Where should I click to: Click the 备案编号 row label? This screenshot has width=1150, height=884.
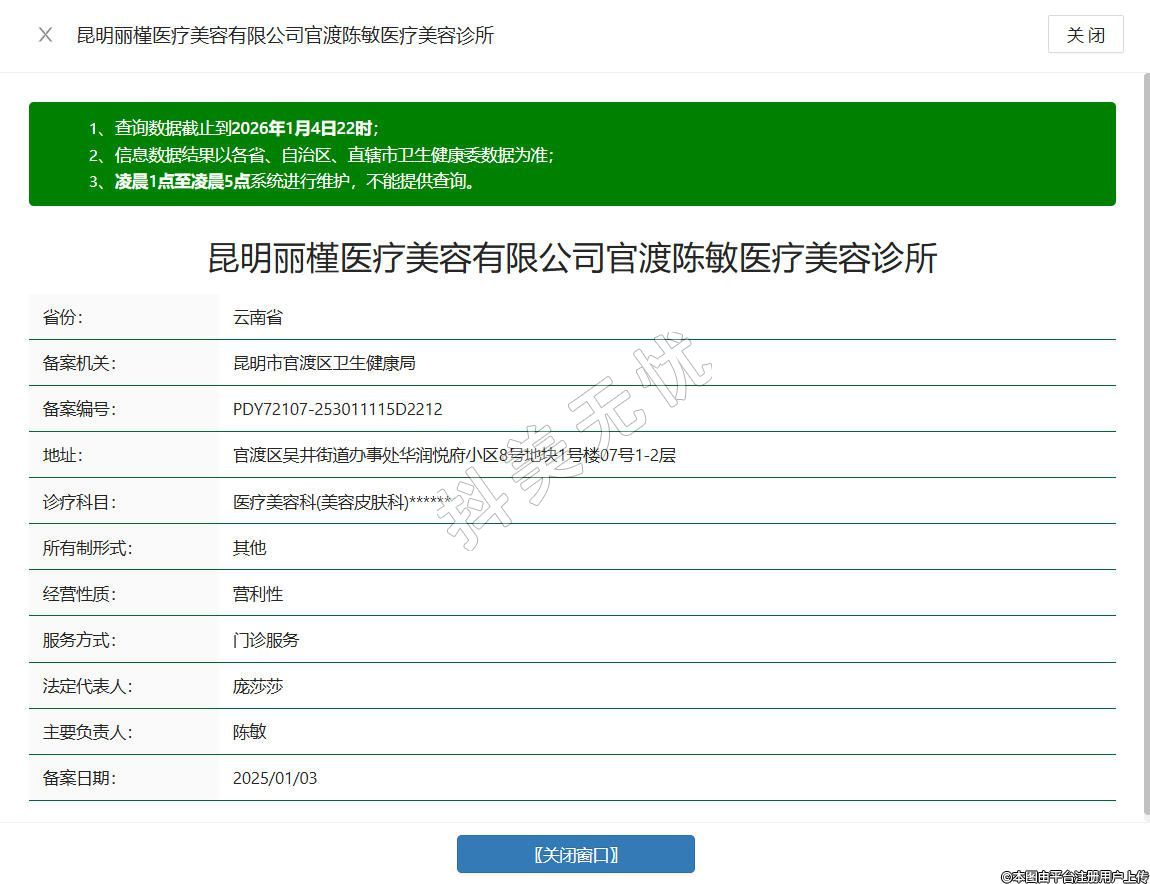79,409
